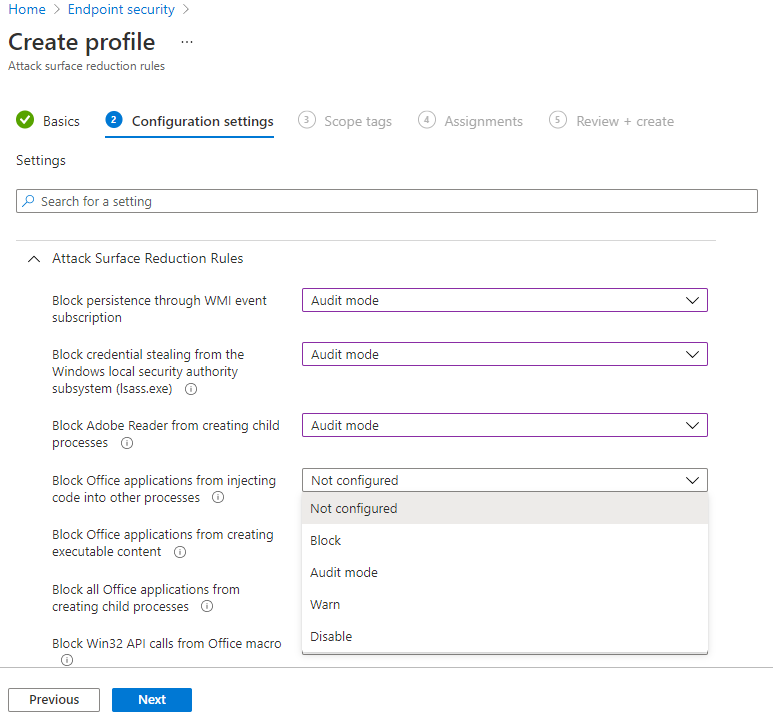Choose Block from the dropdown list
The width and height of the screenshot is (773, 718).
[326, 541]
